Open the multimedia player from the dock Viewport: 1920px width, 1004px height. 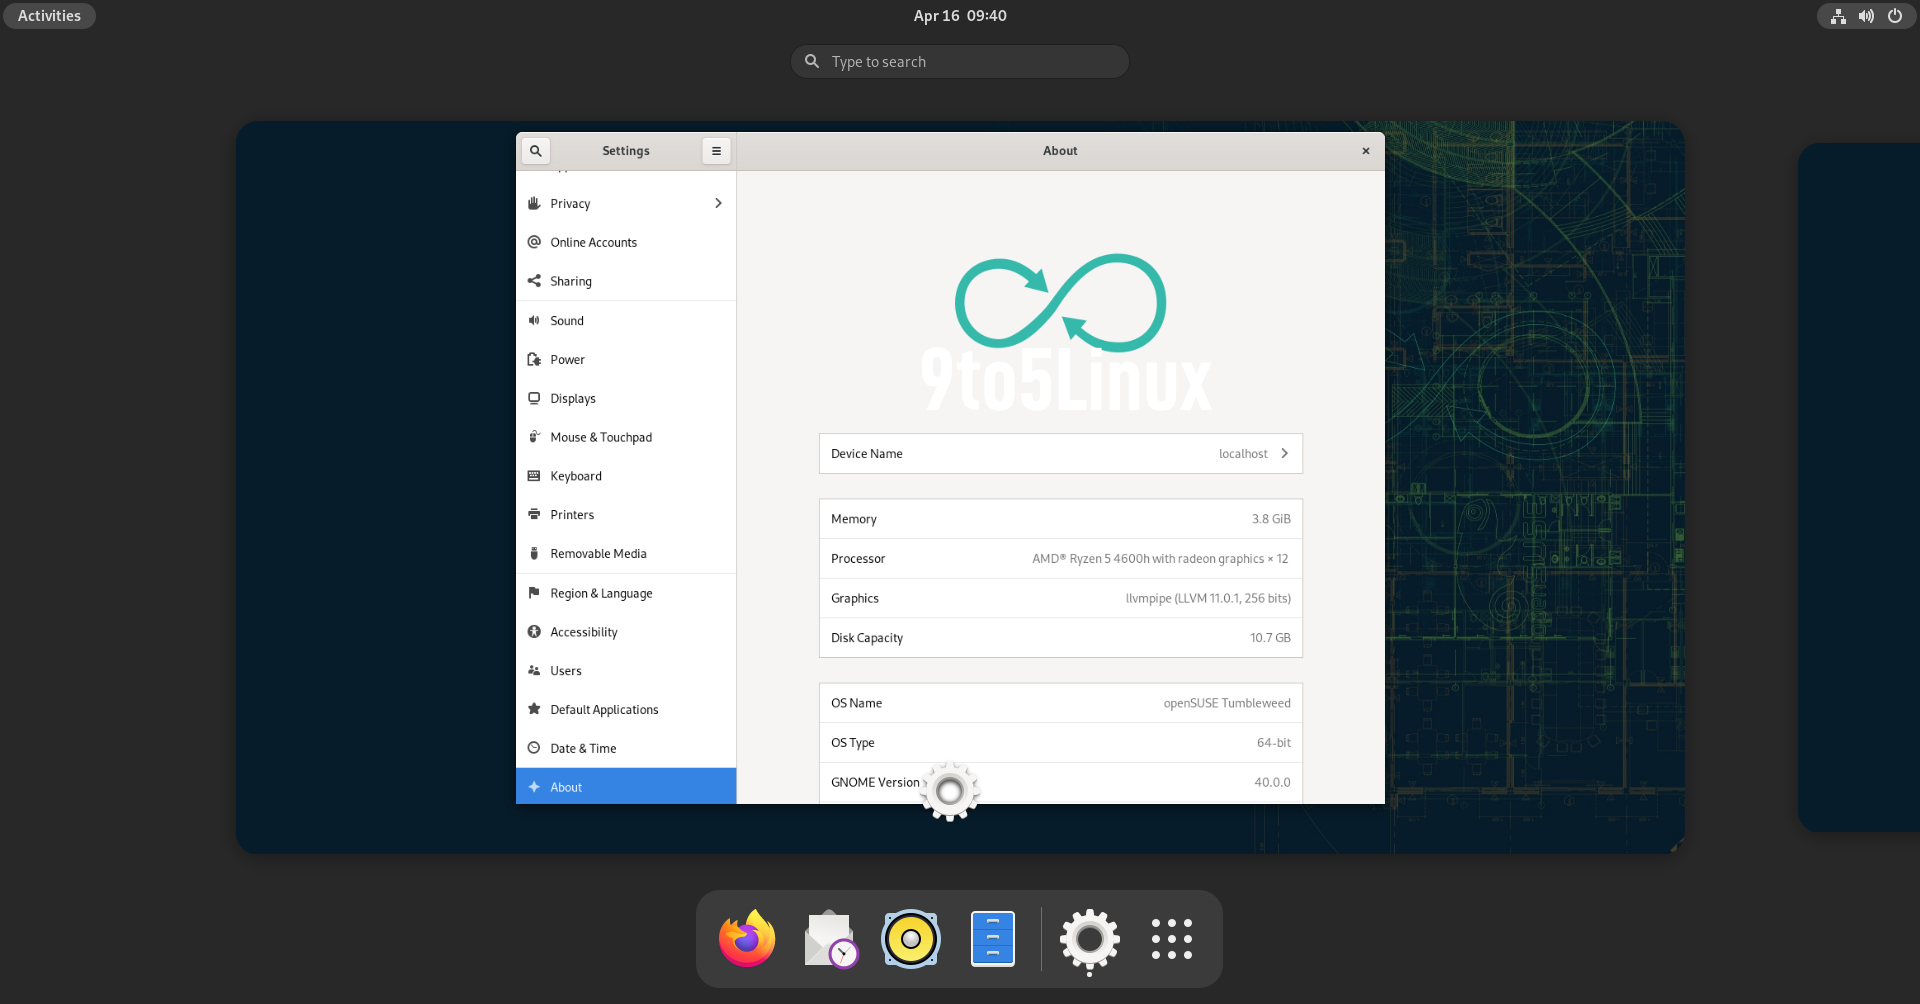pos(910,938)
